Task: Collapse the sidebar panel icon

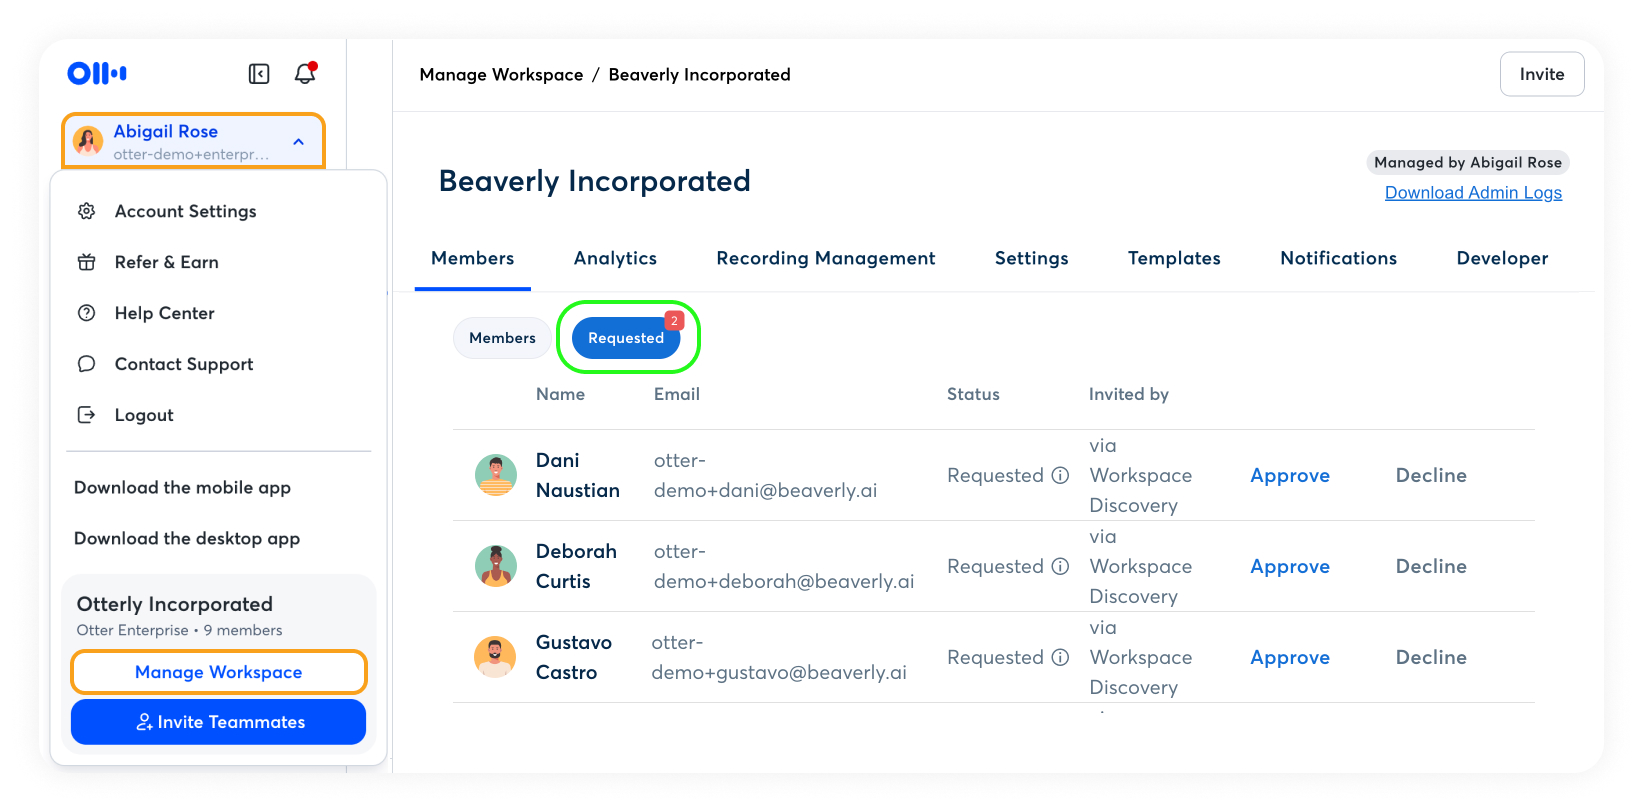Action: (x=259, y=74)
